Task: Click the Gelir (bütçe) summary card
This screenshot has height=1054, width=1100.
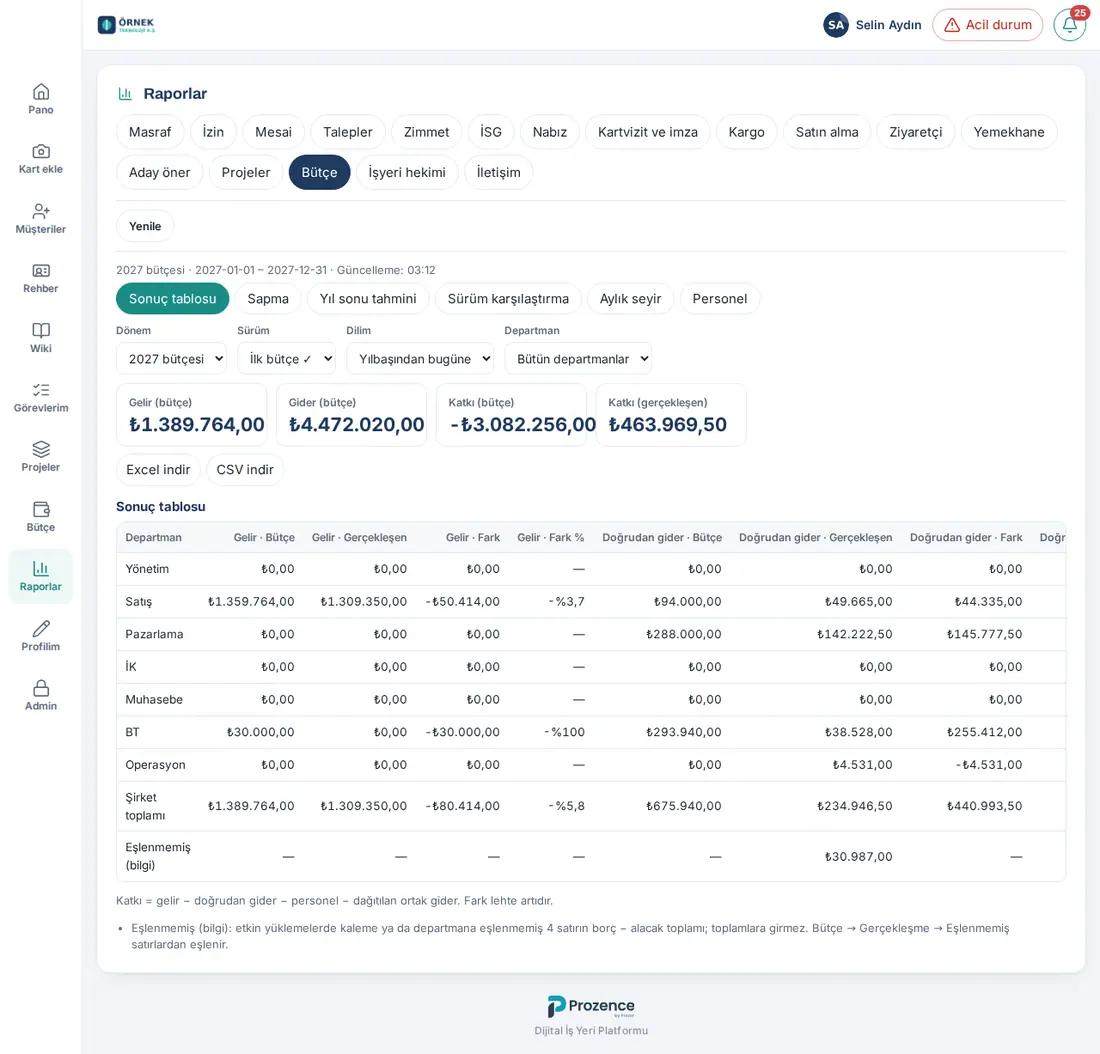Action: tap(192, 415)
